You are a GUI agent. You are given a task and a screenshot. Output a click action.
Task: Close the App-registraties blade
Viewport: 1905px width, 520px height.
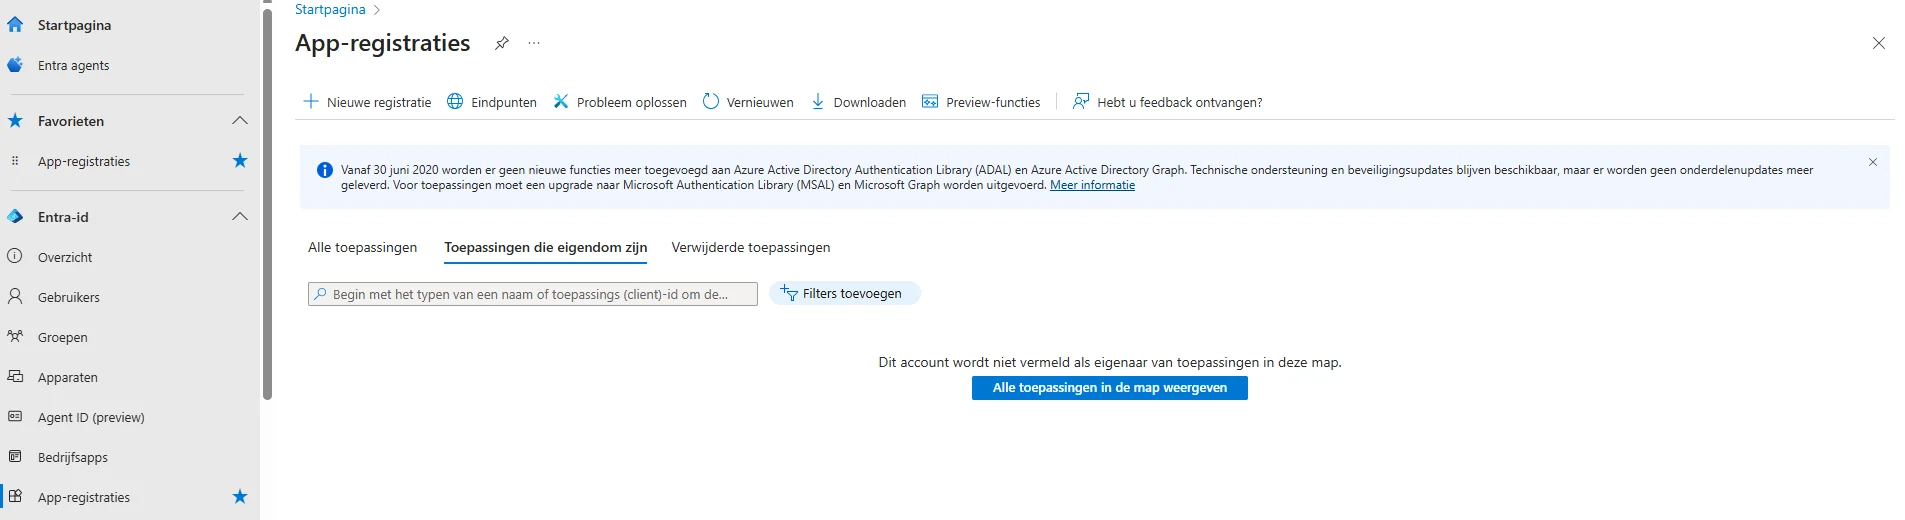coord(1879,43)
